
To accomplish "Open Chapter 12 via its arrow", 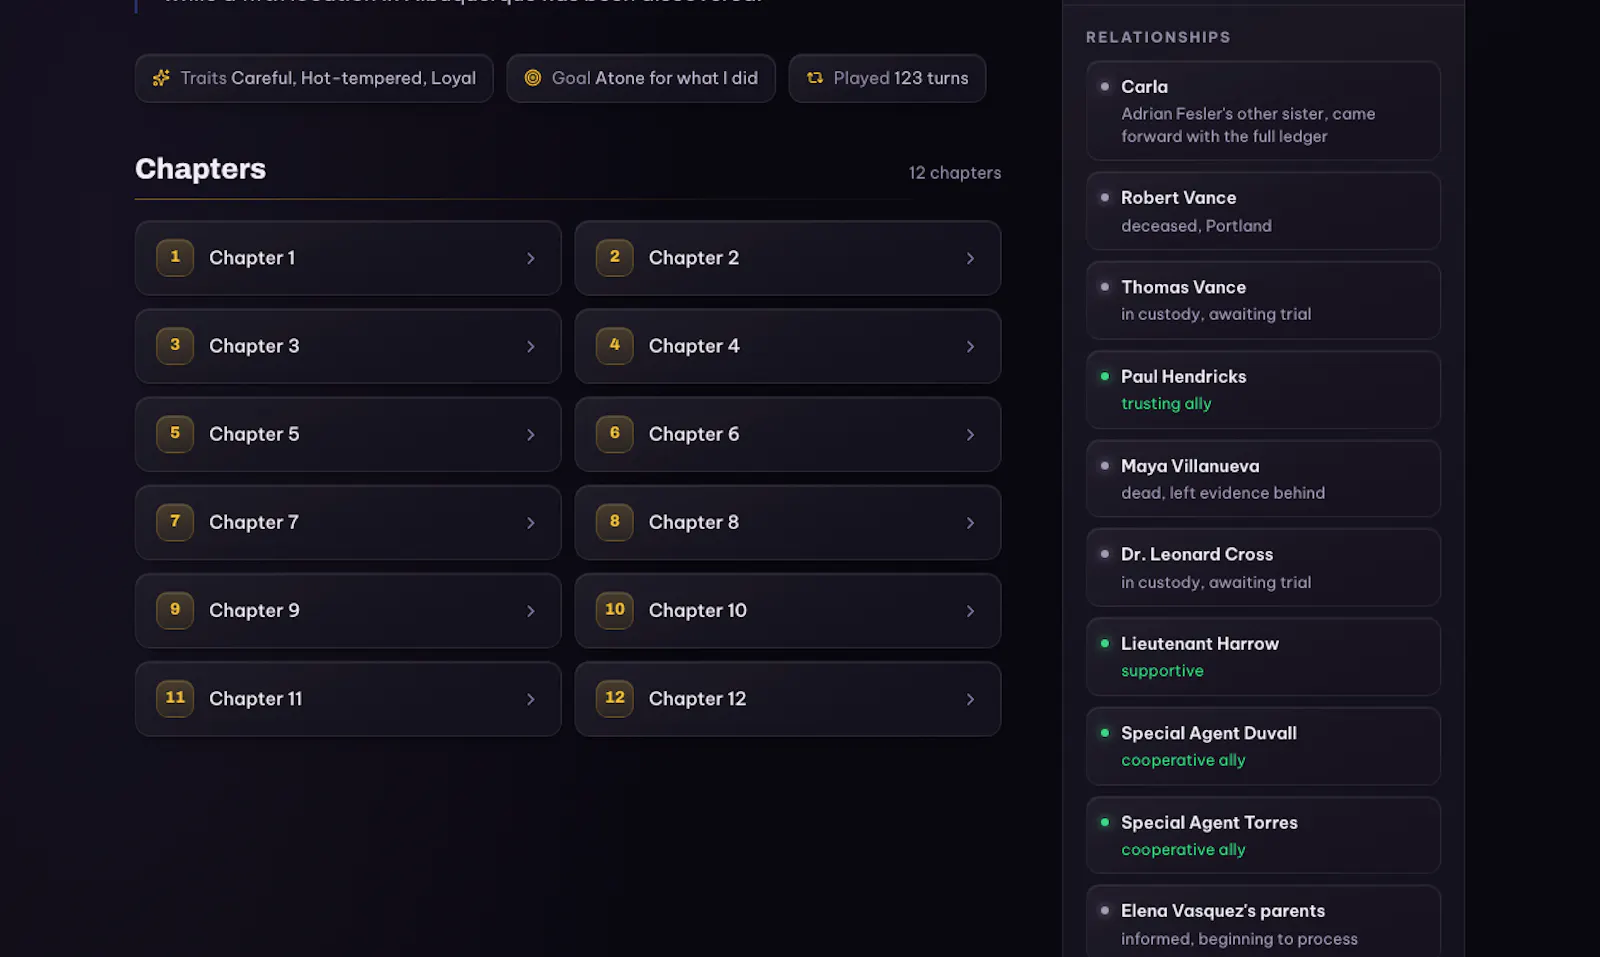I will 970,699.
